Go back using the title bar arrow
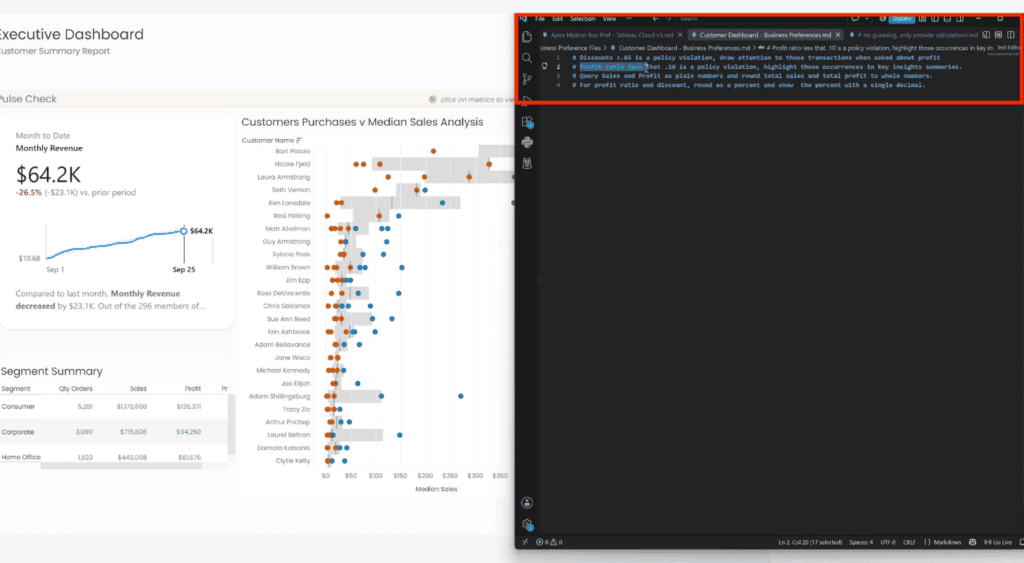This screenshot has height=563, width=1024. click(655, 19)
